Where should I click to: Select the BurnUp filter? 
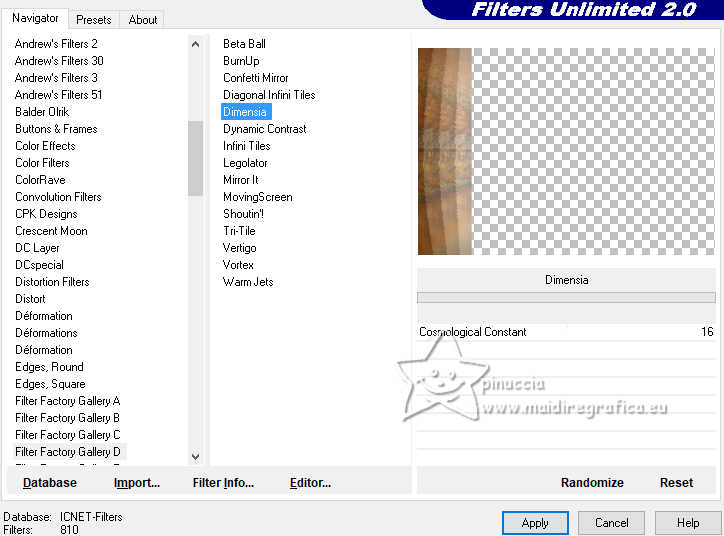click(241, 61)
